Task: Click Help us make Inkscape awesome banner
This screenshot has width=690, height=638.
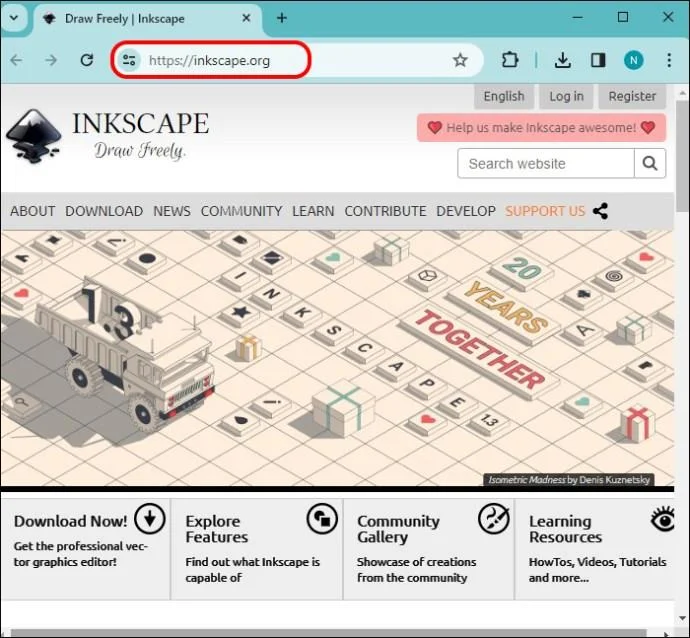Action: pyautogui.click(x=541, y=128)
